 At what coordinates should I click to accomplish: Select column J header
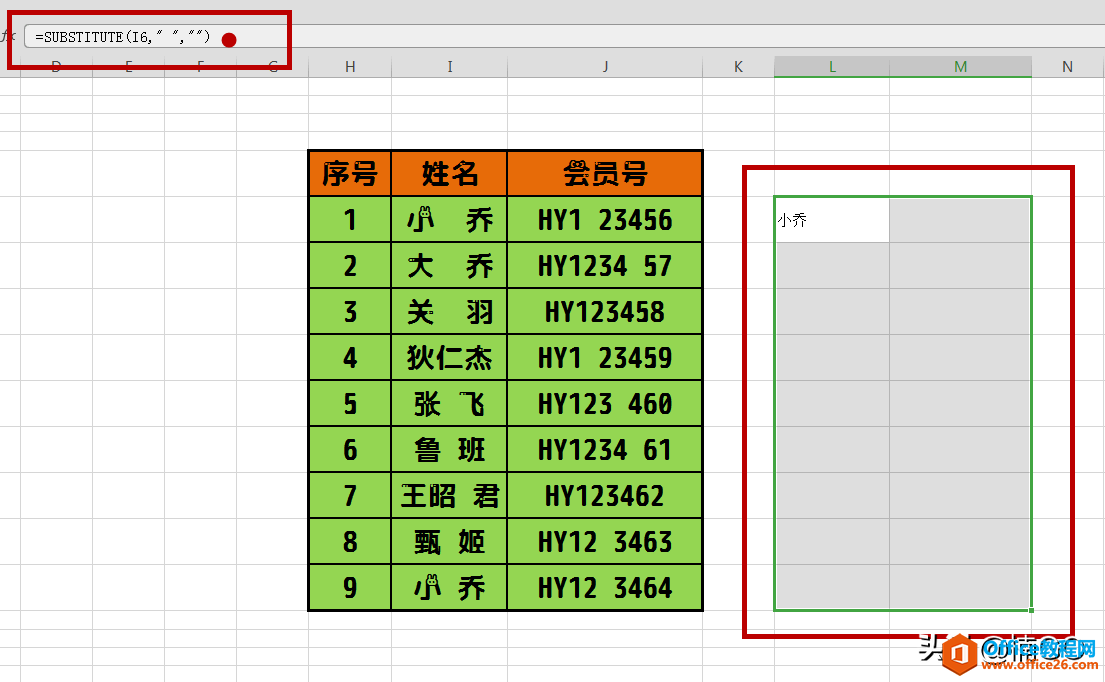(605, 67)
